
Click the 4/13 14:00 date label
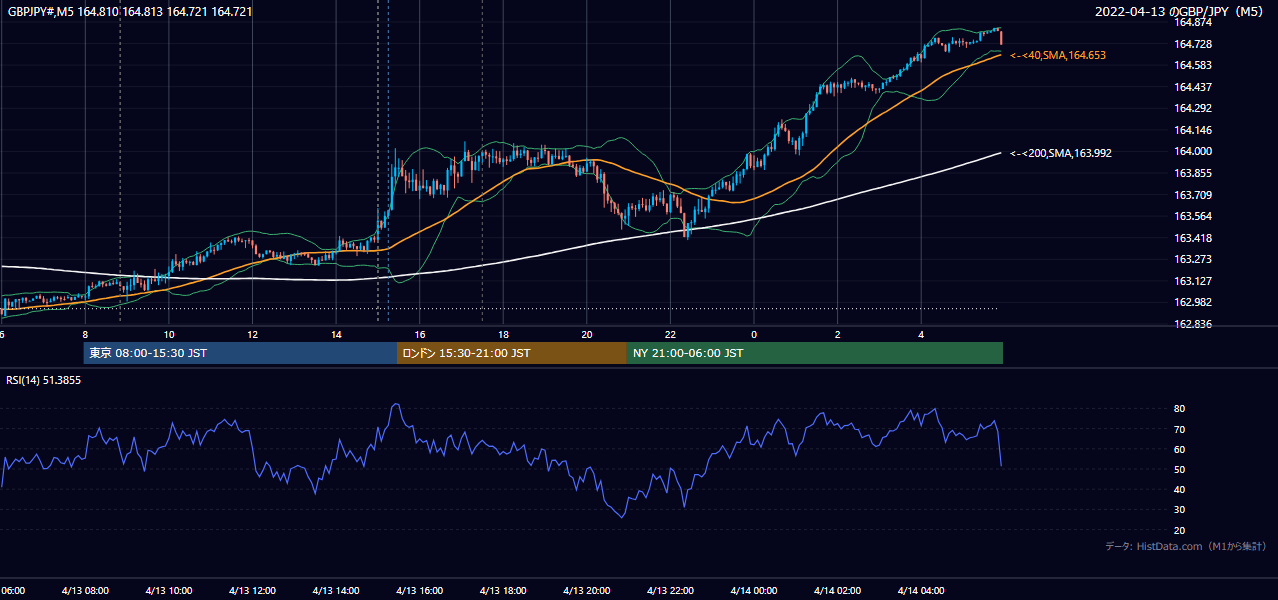tap(336, 591)
